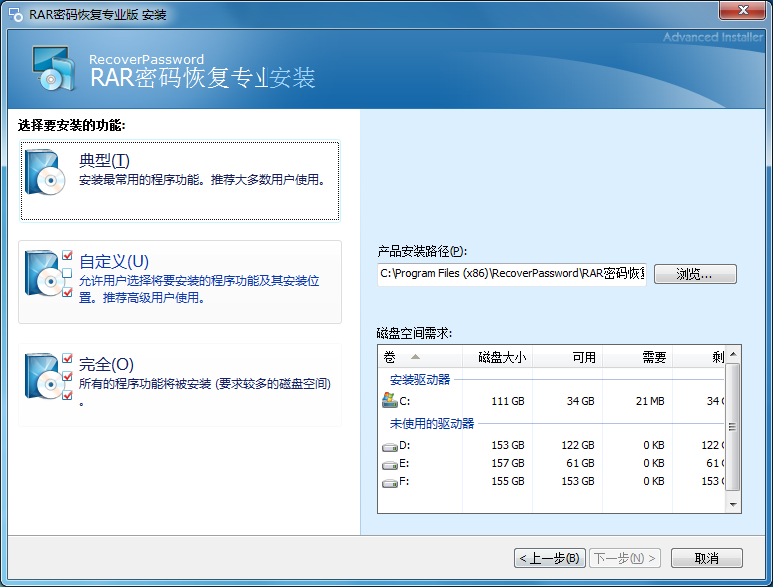Sort by 剩 (remaining) column header
This screenshot has height=587, width=773.
tap(699, 357)
